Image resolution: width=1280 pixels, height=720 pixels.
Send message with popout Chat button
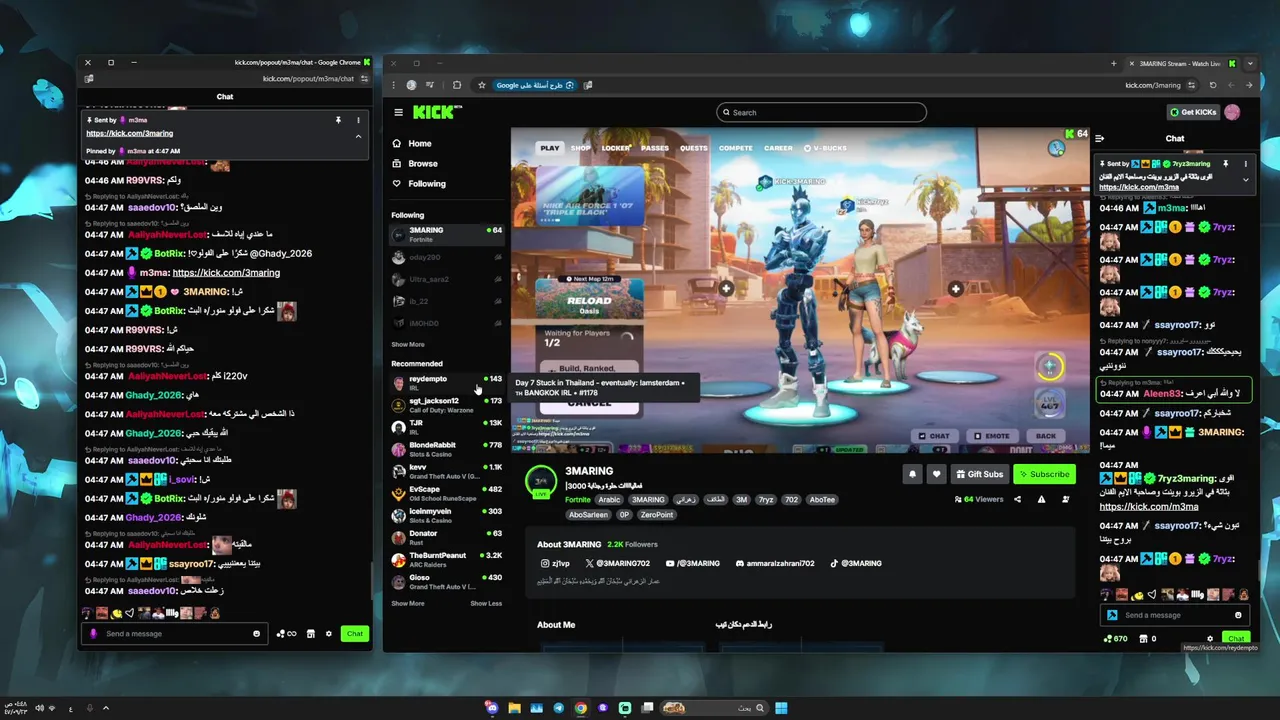tap(354, 633)
